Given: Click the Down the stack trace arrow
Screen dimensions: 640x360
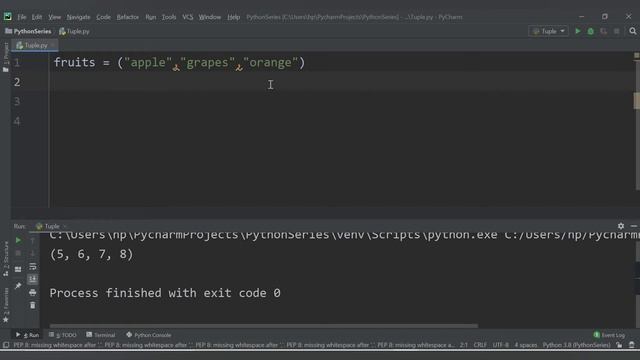Looking at the screenshot, I should [33, 253].
